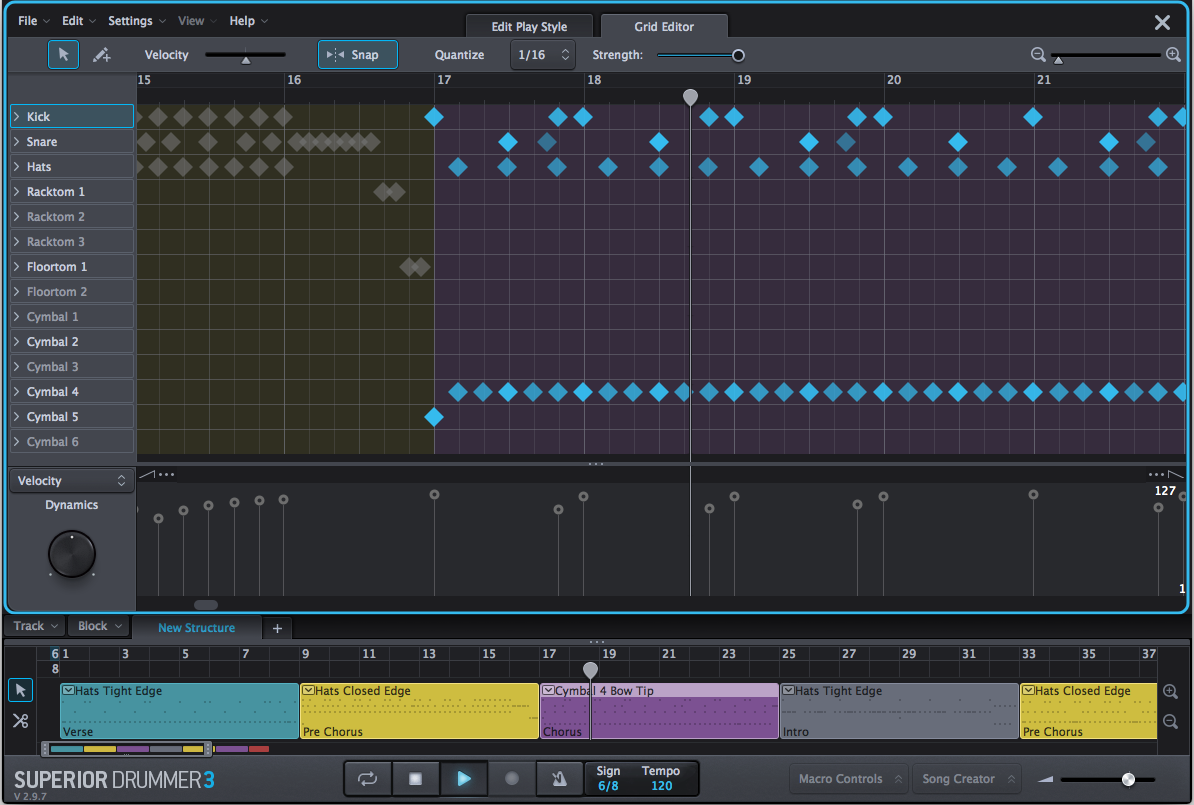Click the master volume icon
1194x805 pixels.
tap(1046, 779)
